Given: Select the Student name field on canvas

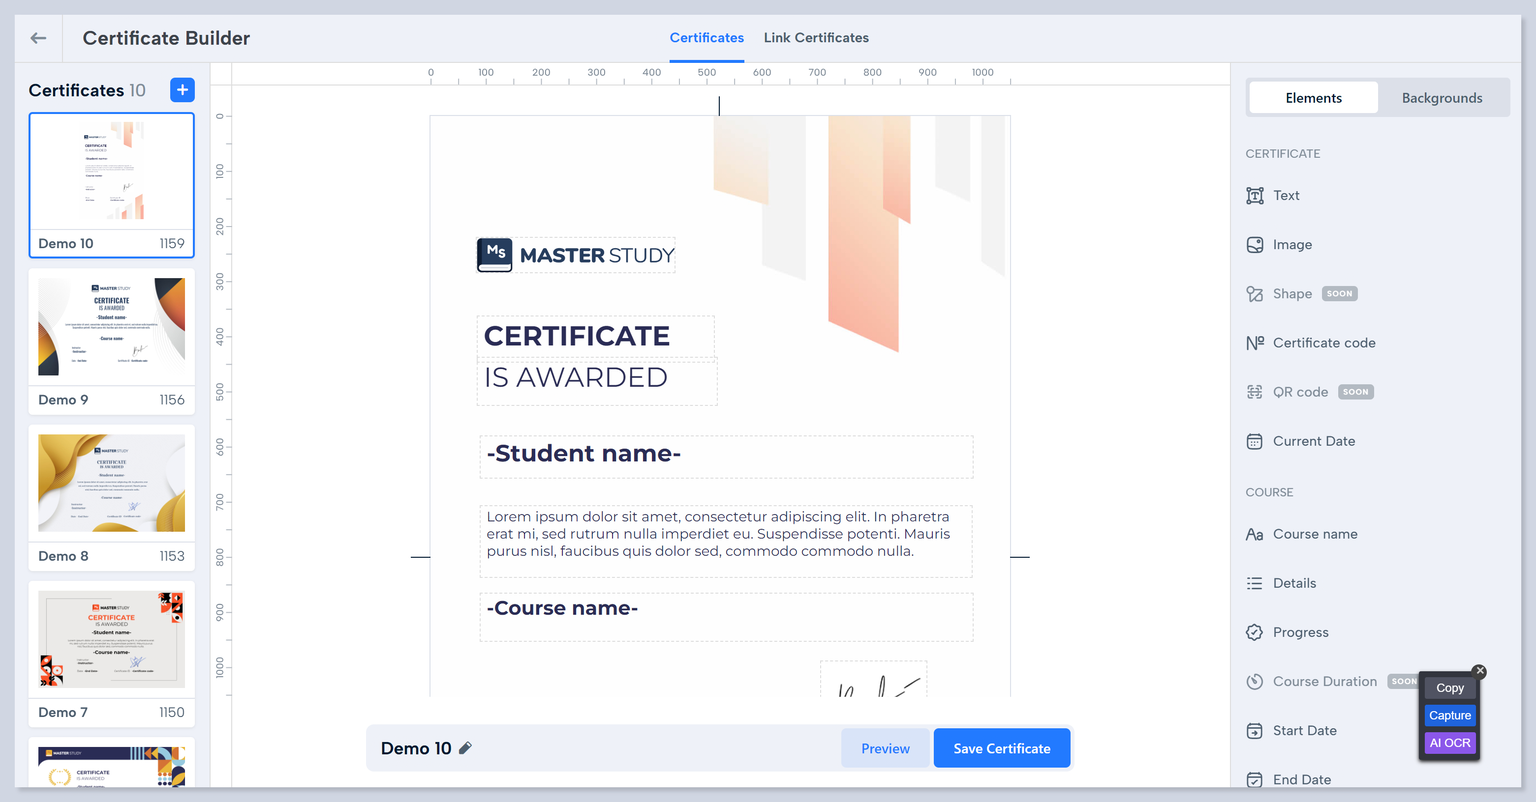Looking at the screenshot, I should click(x=726, y=456).
